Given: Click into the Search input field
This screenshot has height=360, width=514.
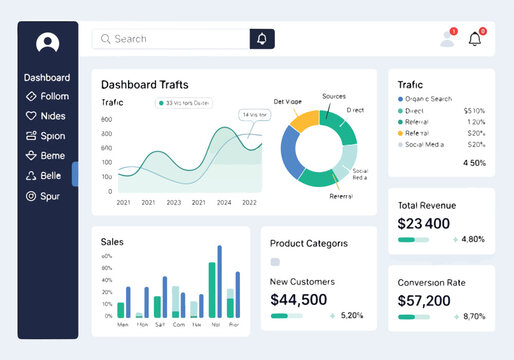Looking at the screenshot, I should pyautogui.click(x=171, y=39).
